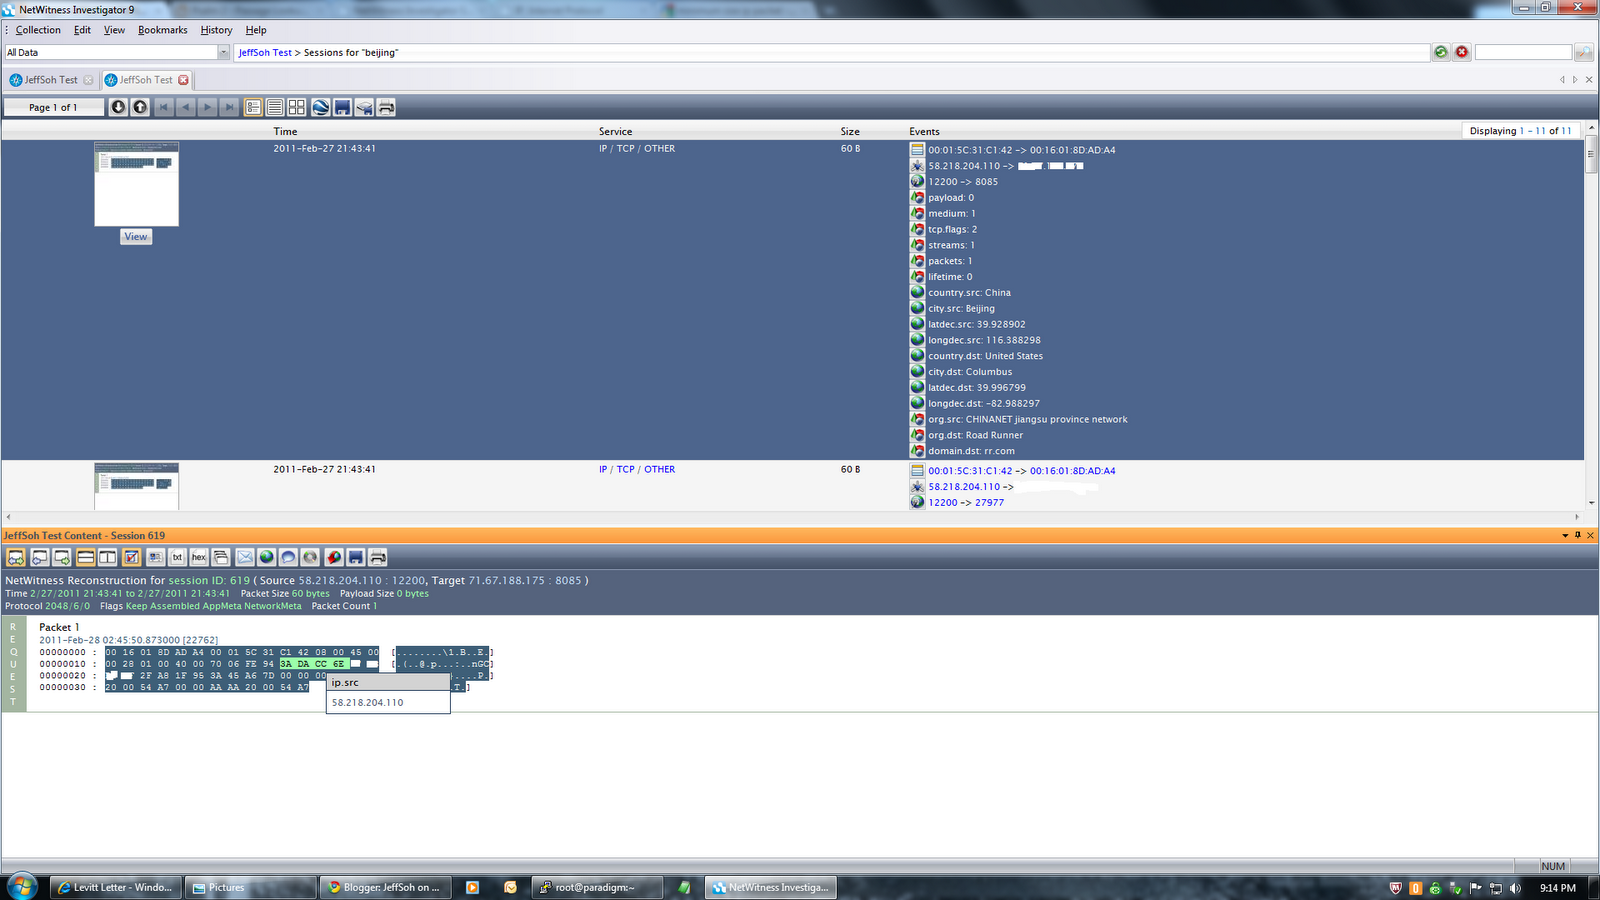Image resolution: width=1600 pixels, height=900 pixels.
Task: Export sessions with the drive icon
Action: (365, 107)
